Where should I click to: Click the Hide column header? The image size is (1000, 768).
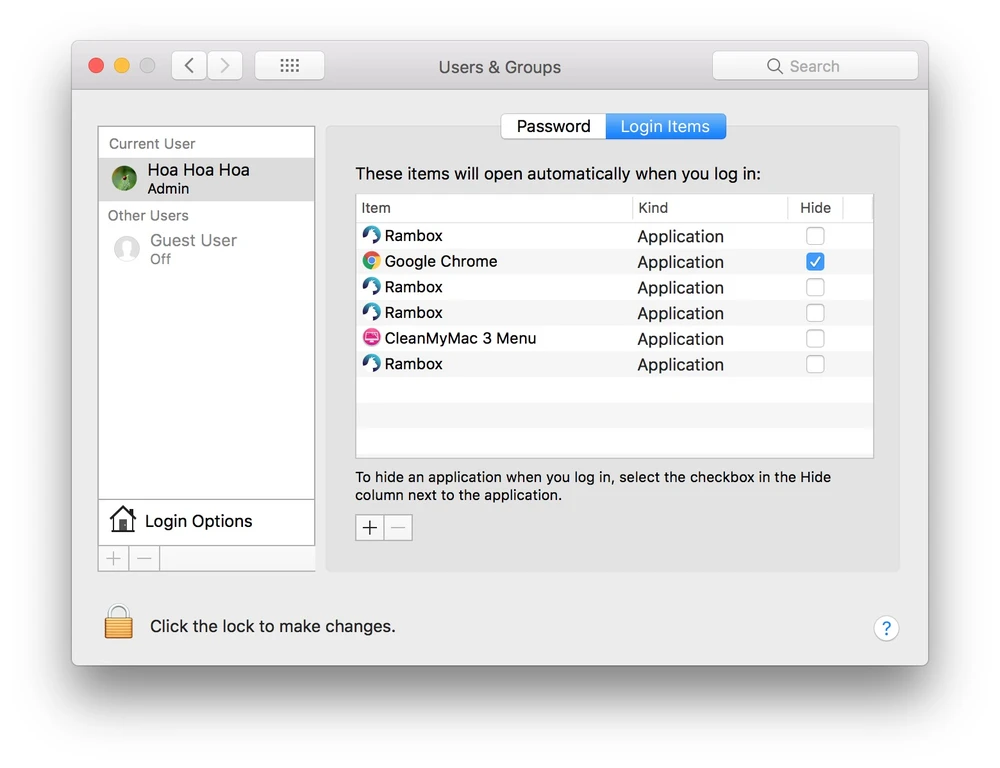(815, 208)
